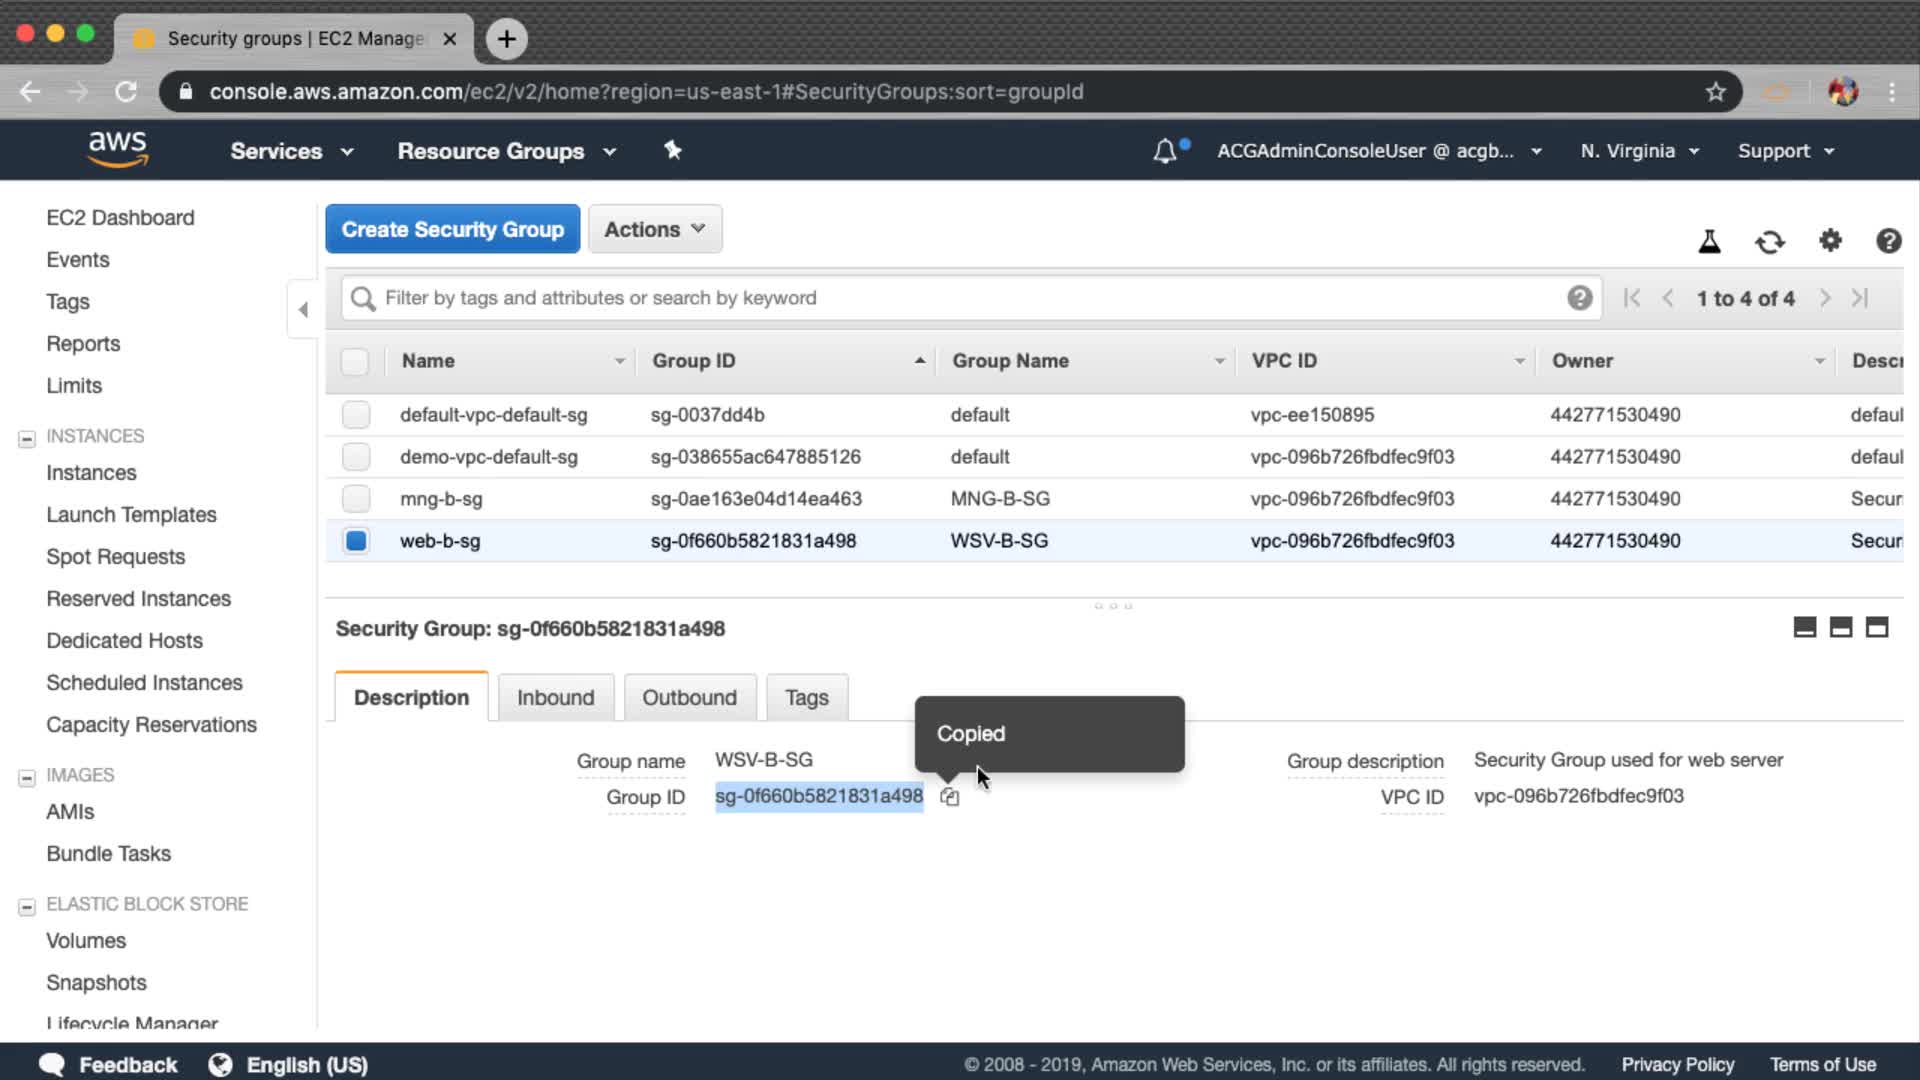Uncheck the web-b-sg row checkbox
This screenshot has width=1920, height=1080.
tap(356, 541)
